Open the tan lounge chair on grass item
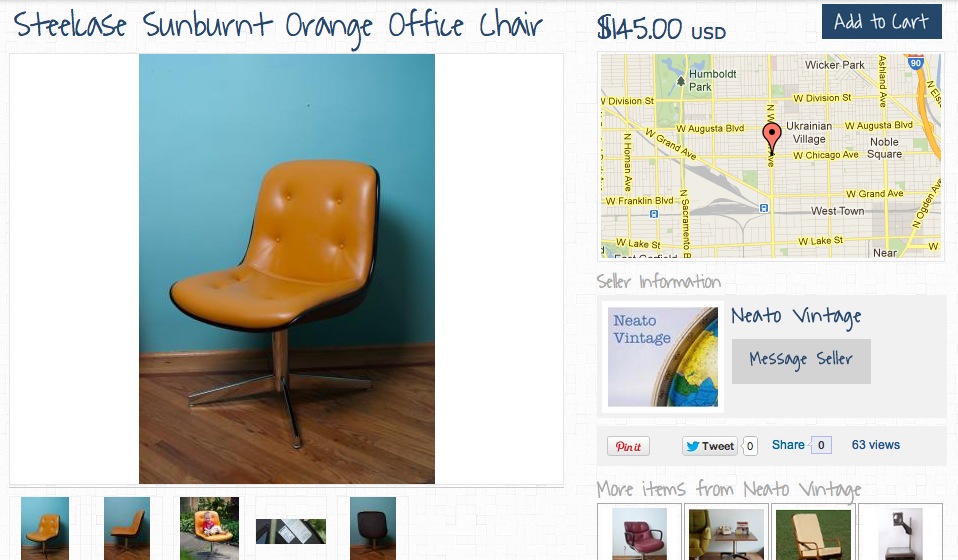Viewport: 958px width, 560px height. 813,533
